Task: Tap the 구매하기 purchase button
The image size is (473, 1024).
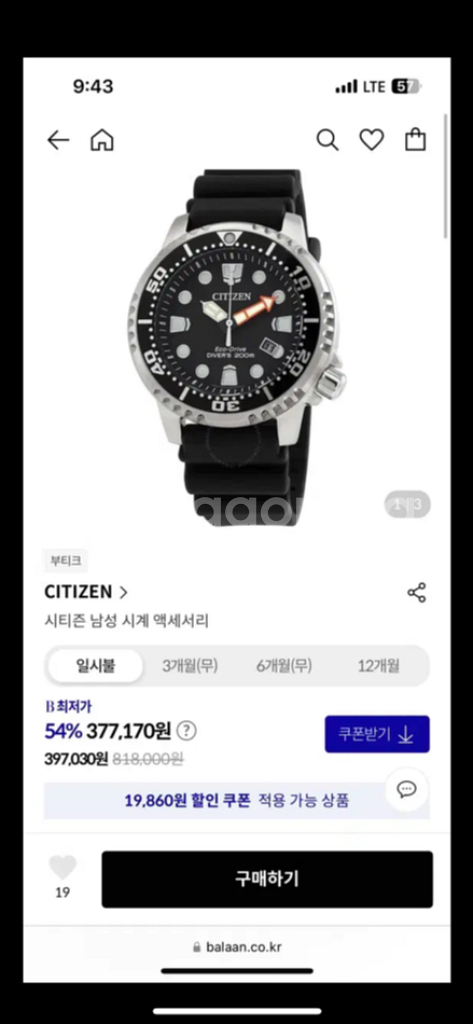Action: point(267,879)
